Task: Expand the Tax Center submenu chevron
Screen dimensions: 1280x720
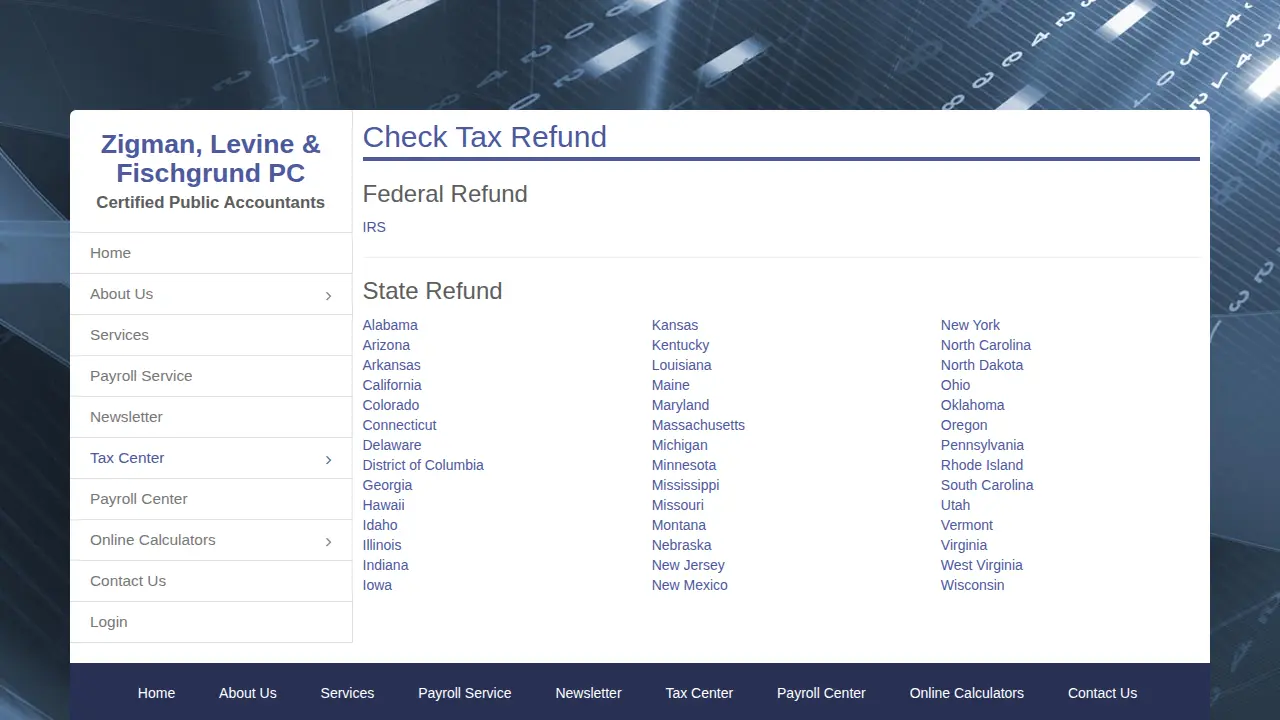Action: 328,459
